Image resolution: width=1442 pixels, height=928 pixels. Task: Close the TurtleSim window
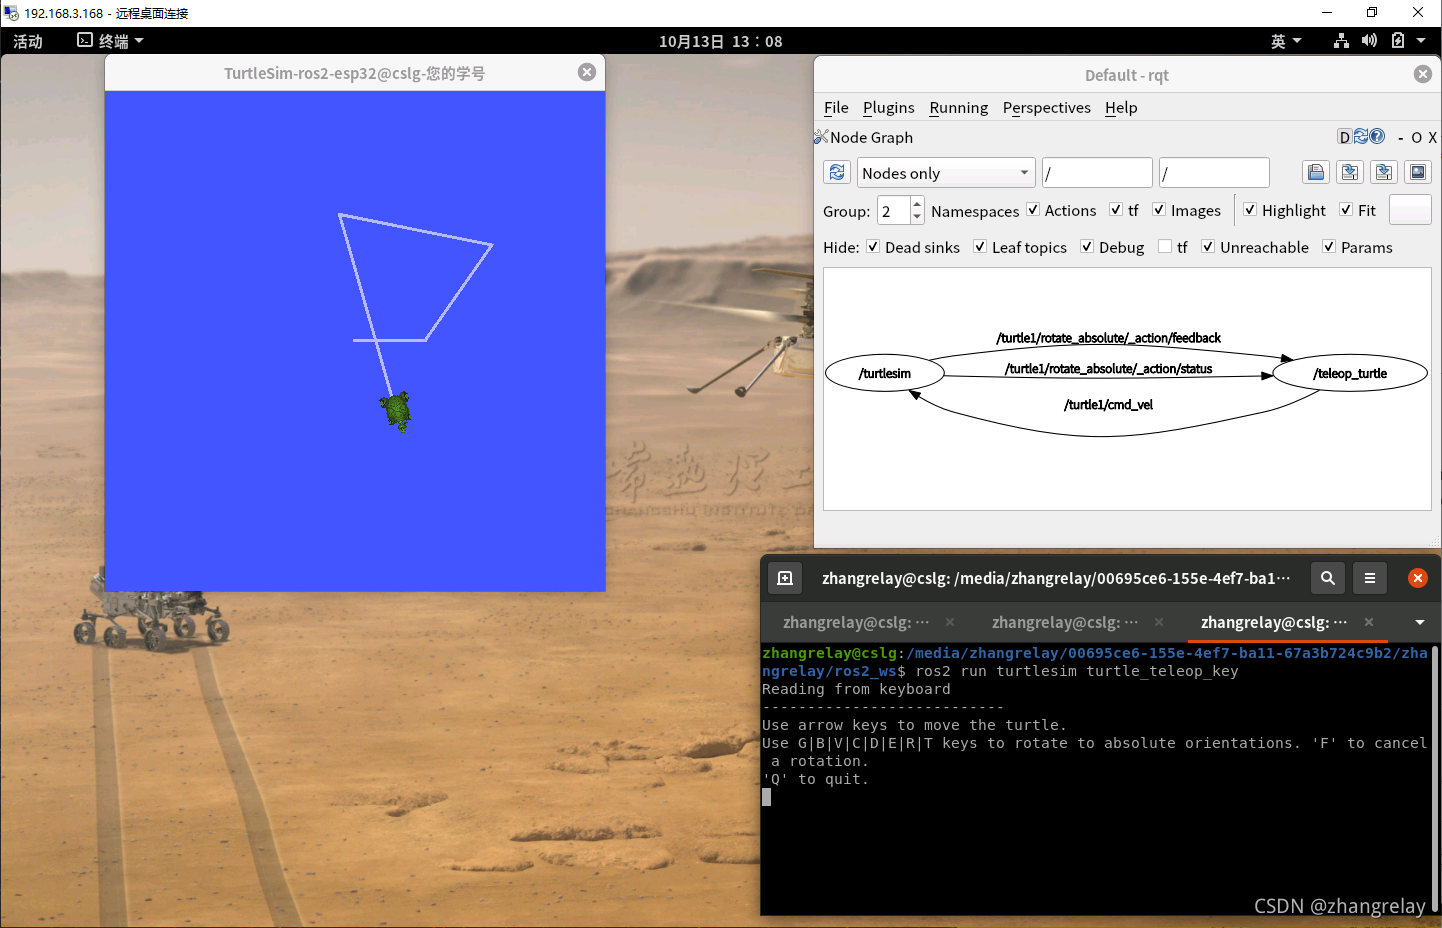[x=587, y=72]
